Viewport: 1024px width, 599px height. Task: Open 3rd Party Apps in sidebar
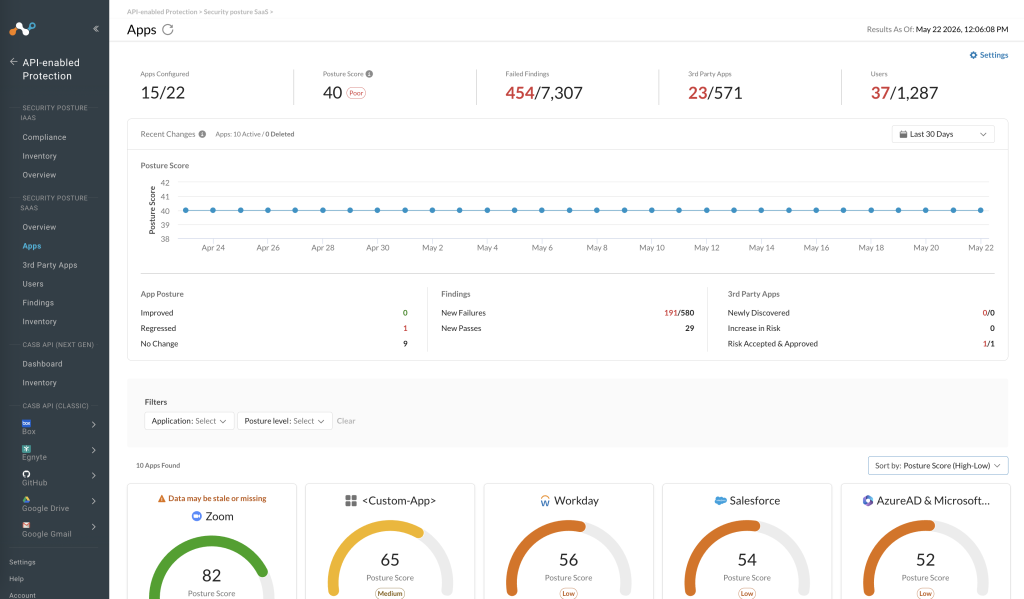[50, 265]
